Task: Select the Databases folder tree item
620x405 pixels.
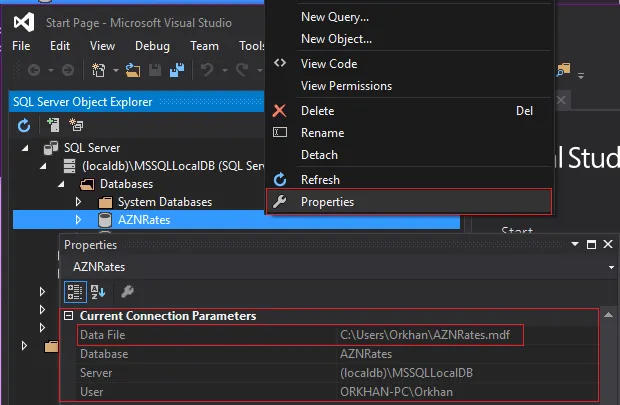Action: [127, 184]
